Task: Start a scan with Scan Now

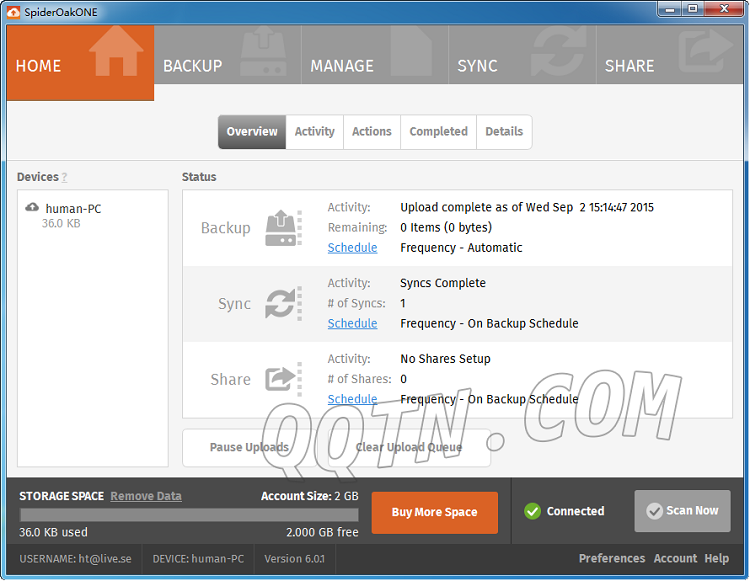Action: coord(682,511)
